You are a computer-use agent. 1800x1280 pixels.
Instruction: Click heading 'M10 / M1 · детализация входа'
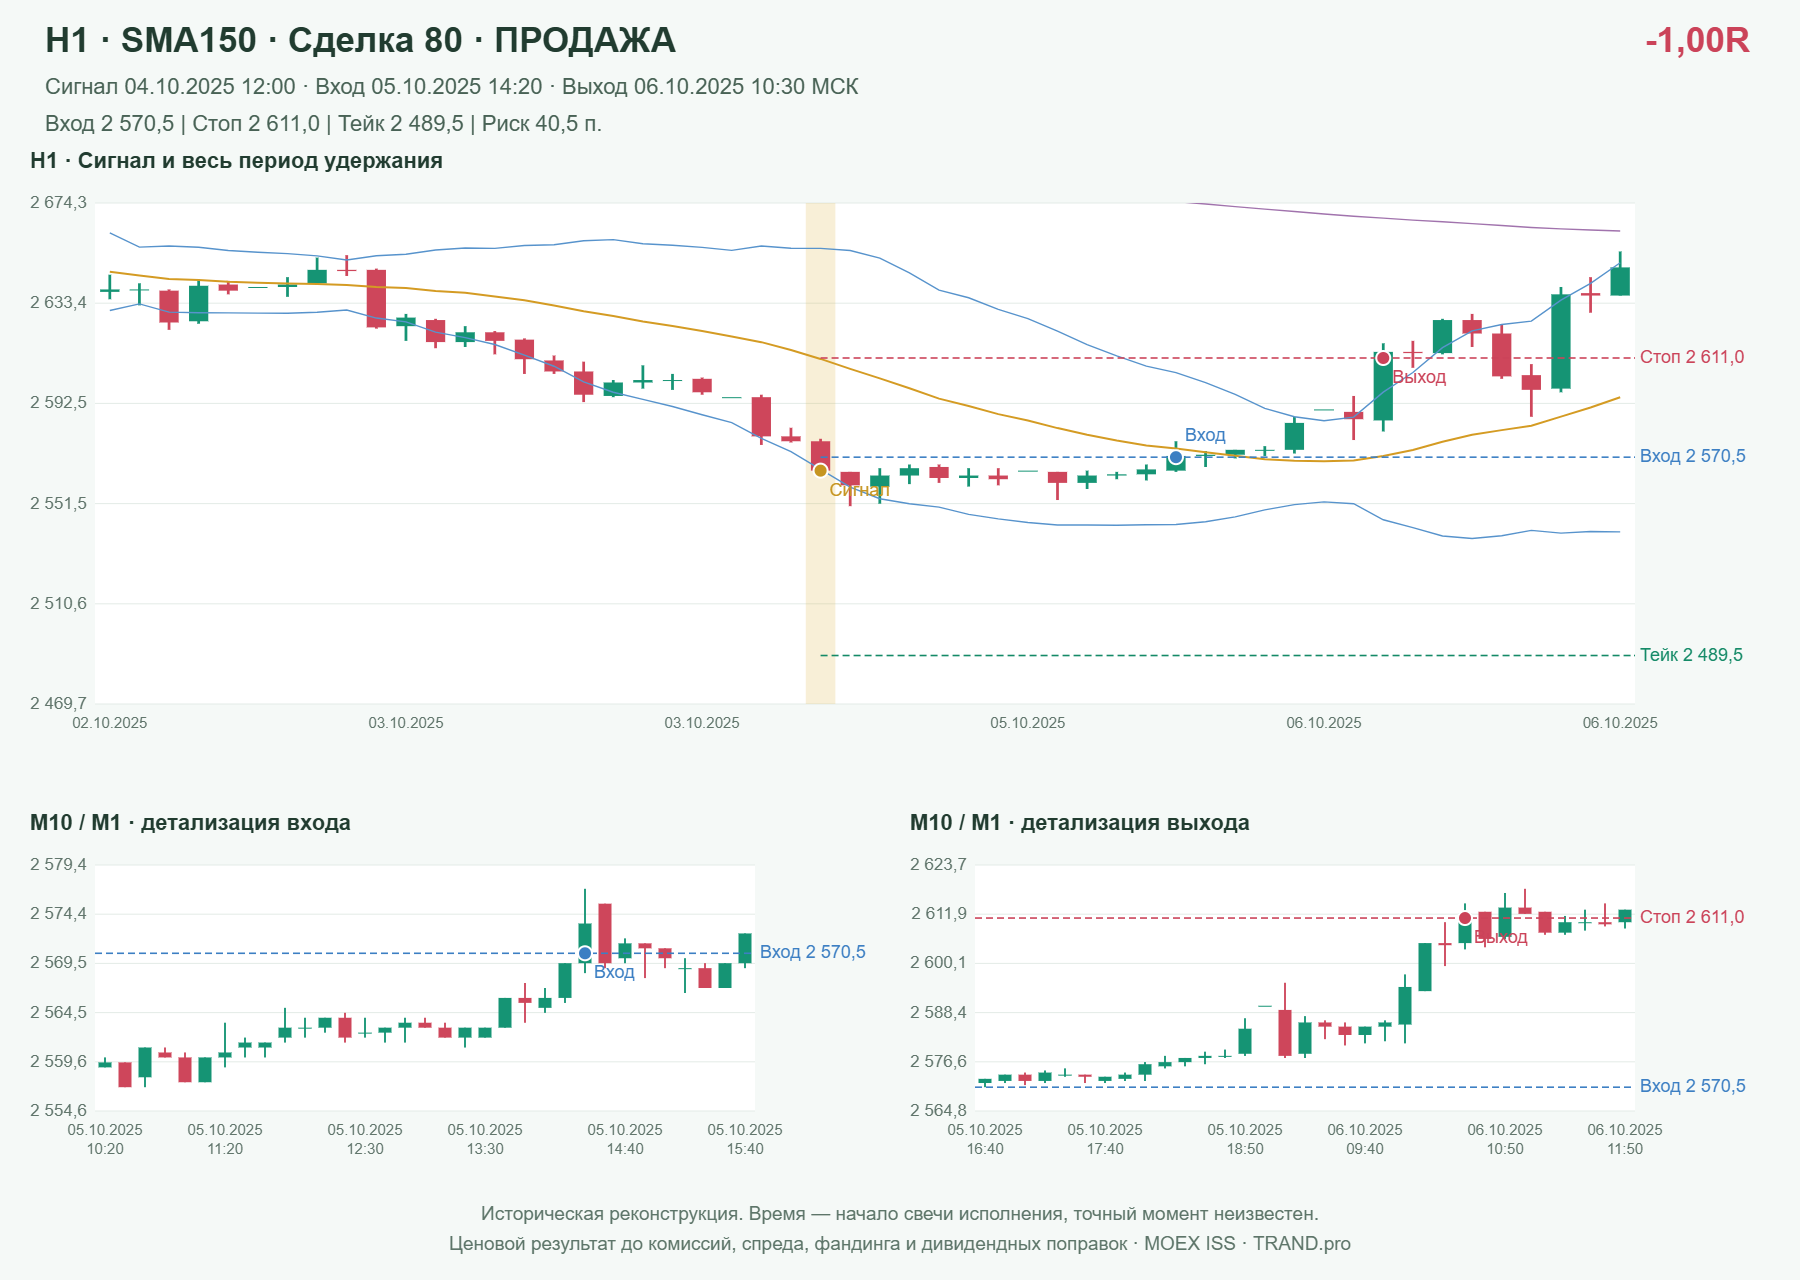(x=190, y=823)
